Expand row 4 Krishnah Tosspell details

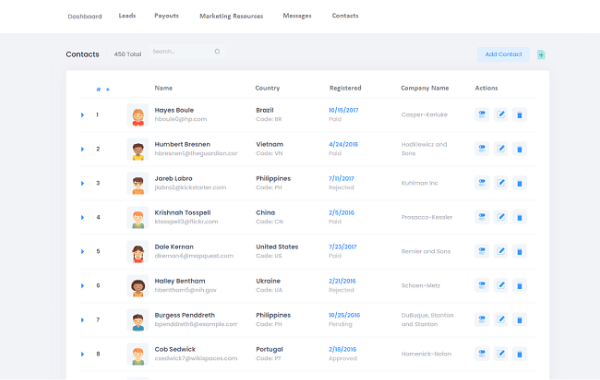coord(82,217)
